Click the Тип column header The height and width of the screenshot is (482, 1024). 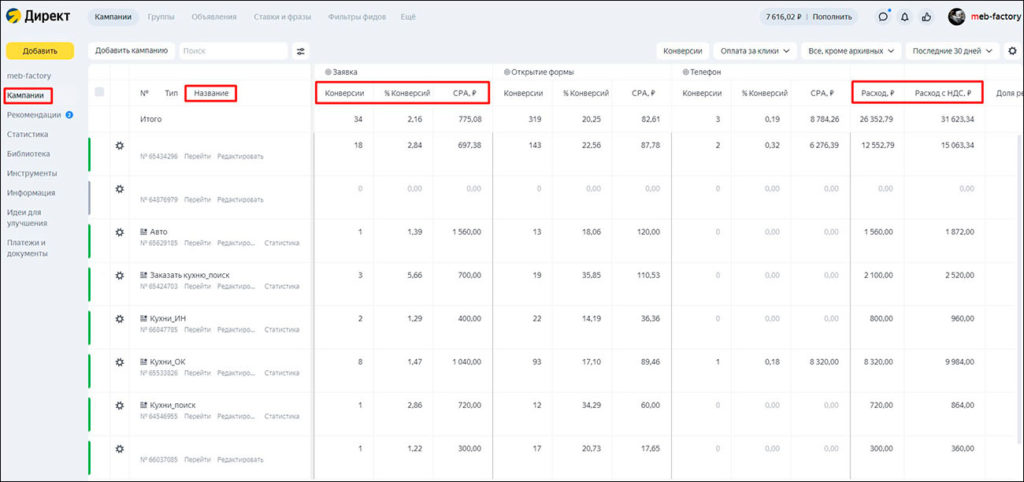pos(171,93)
